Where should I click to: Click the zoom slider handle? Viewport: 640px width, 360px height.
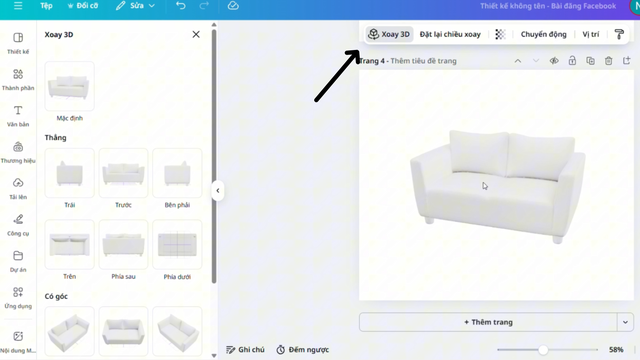click(x=543, y=350)
